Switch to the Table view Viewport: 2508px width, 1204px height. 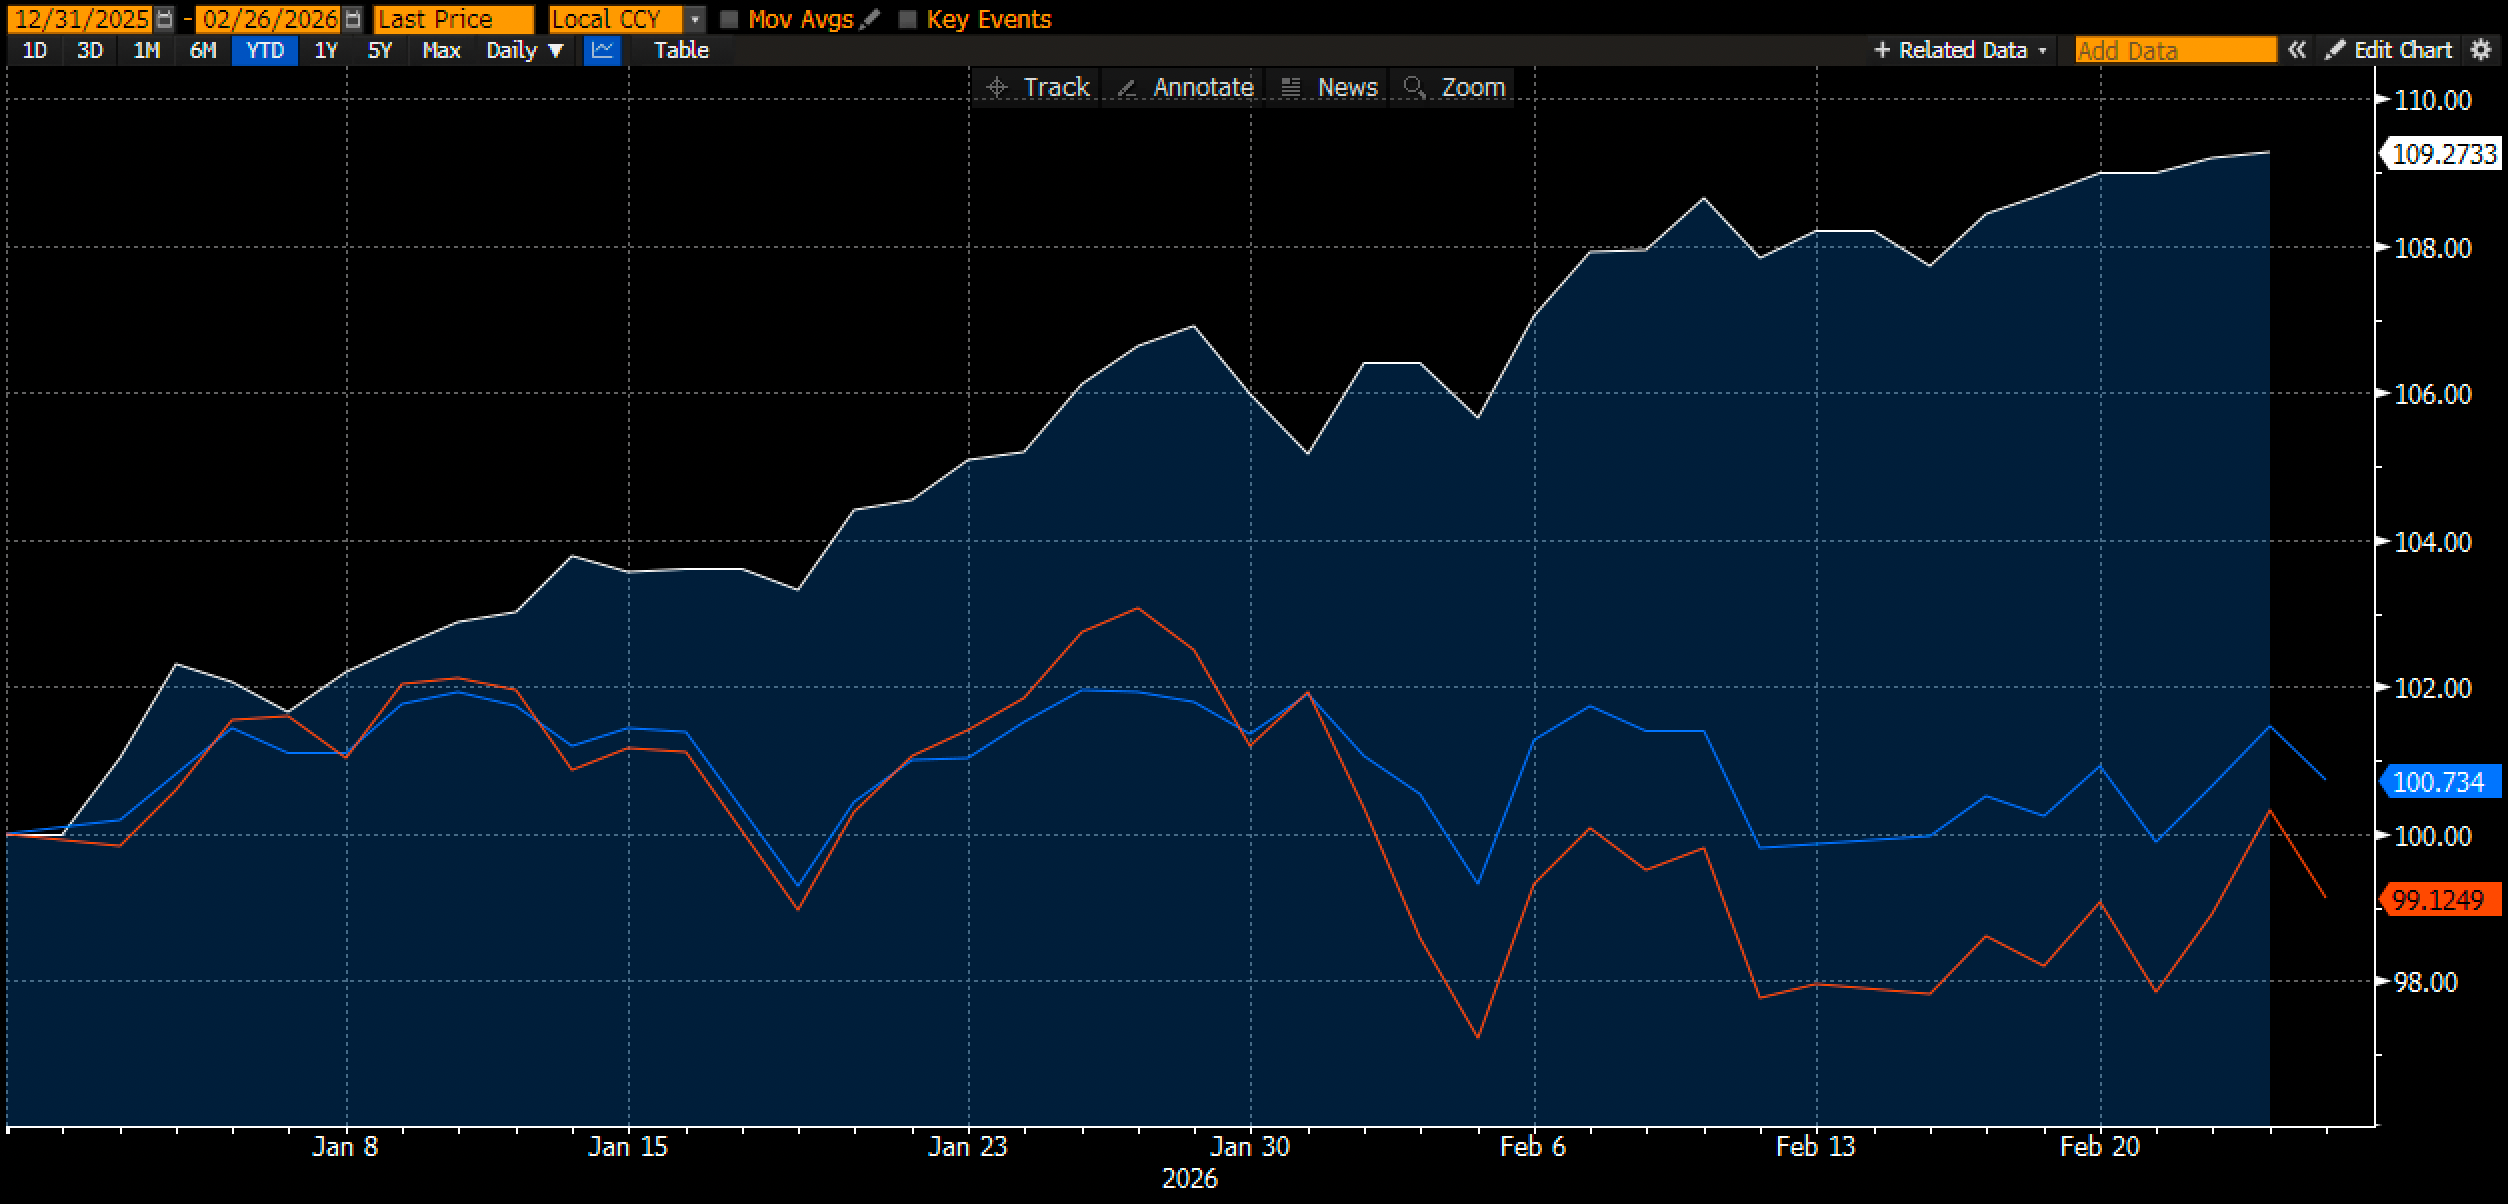(681, 50)
